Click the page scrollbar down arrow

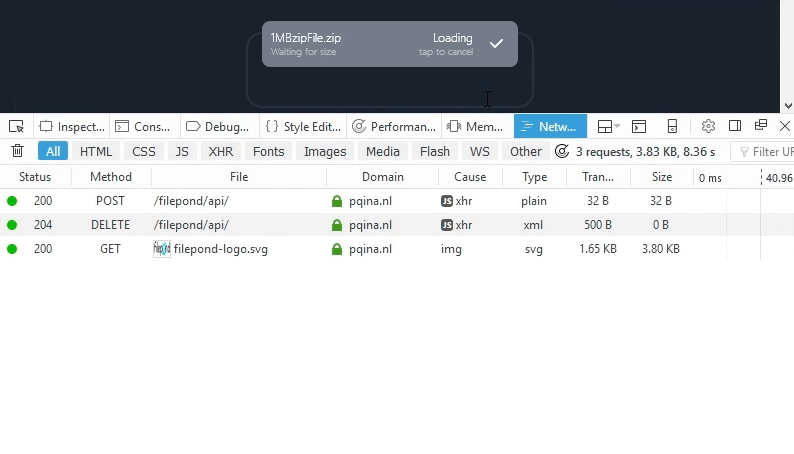(788, 106)
